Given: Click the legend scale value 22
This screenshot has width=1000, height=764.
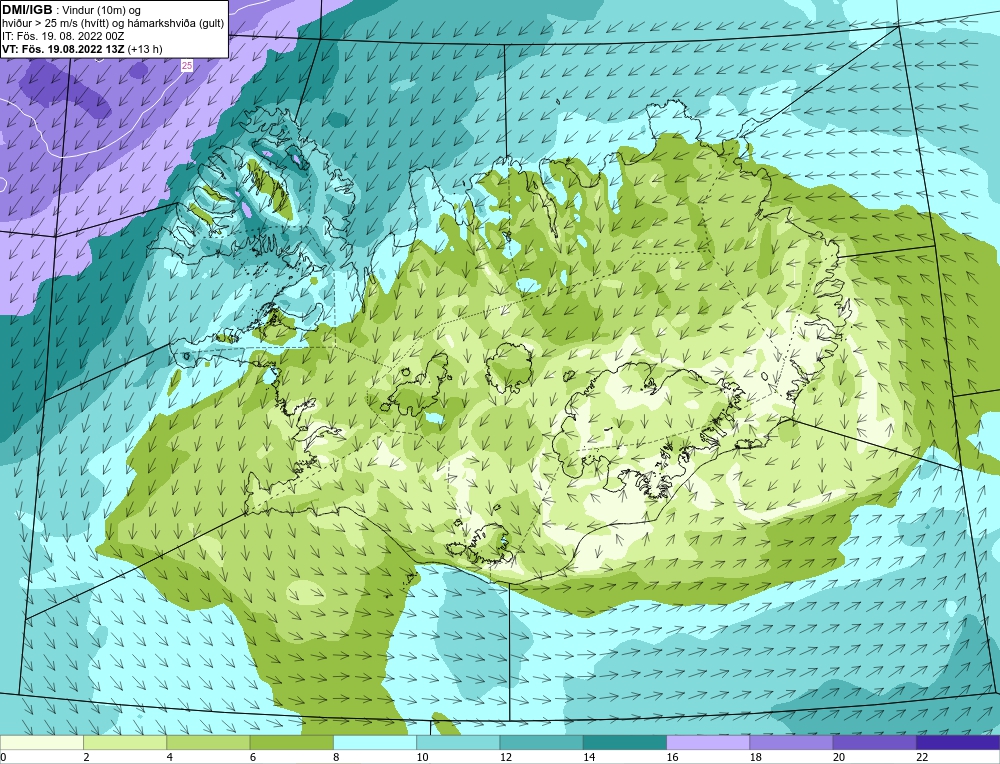Looking at the screenshot, I should click(x=922, y=757).
